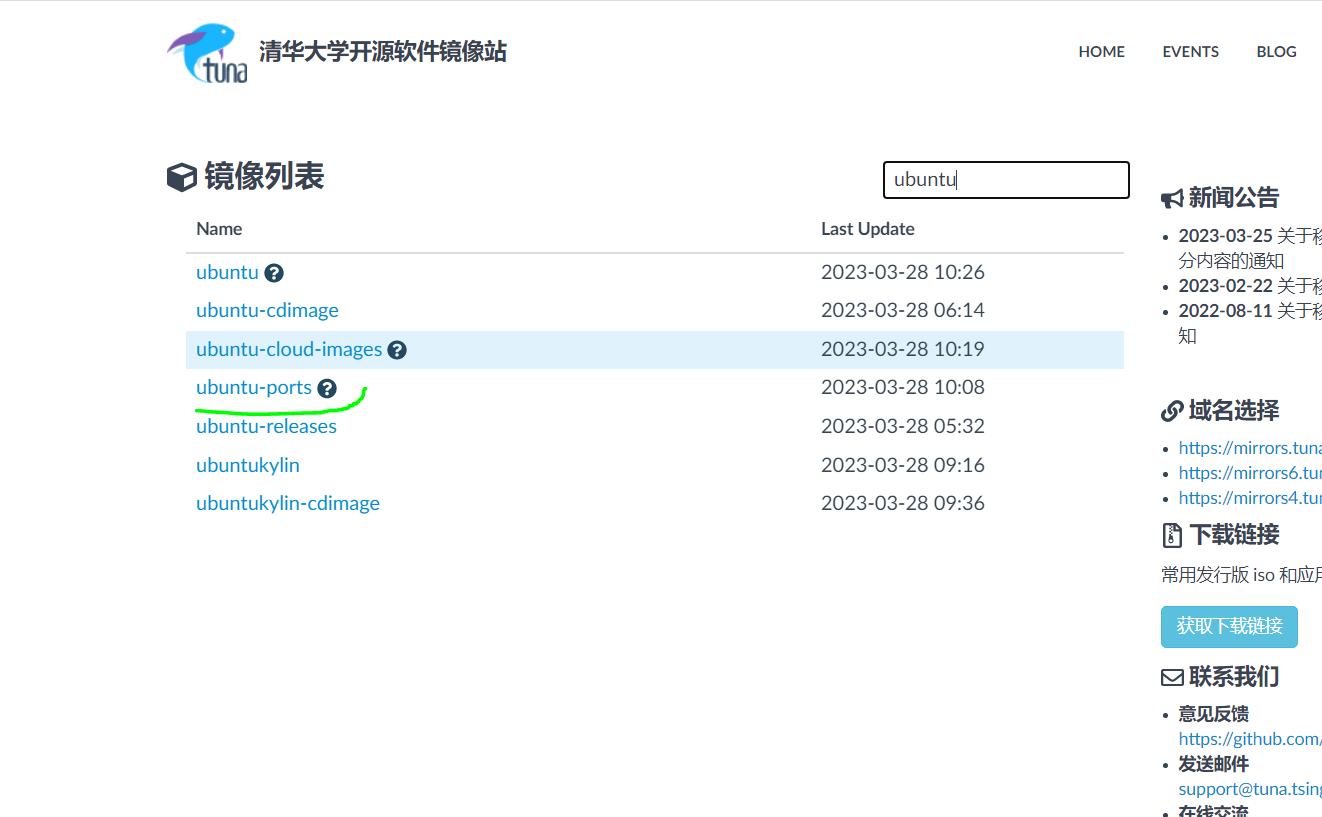Image resolution: width=1322 pixels, height=817 pixels.
Task: Click the chain link icon beside 域名选择
Action: [1170, 410]
